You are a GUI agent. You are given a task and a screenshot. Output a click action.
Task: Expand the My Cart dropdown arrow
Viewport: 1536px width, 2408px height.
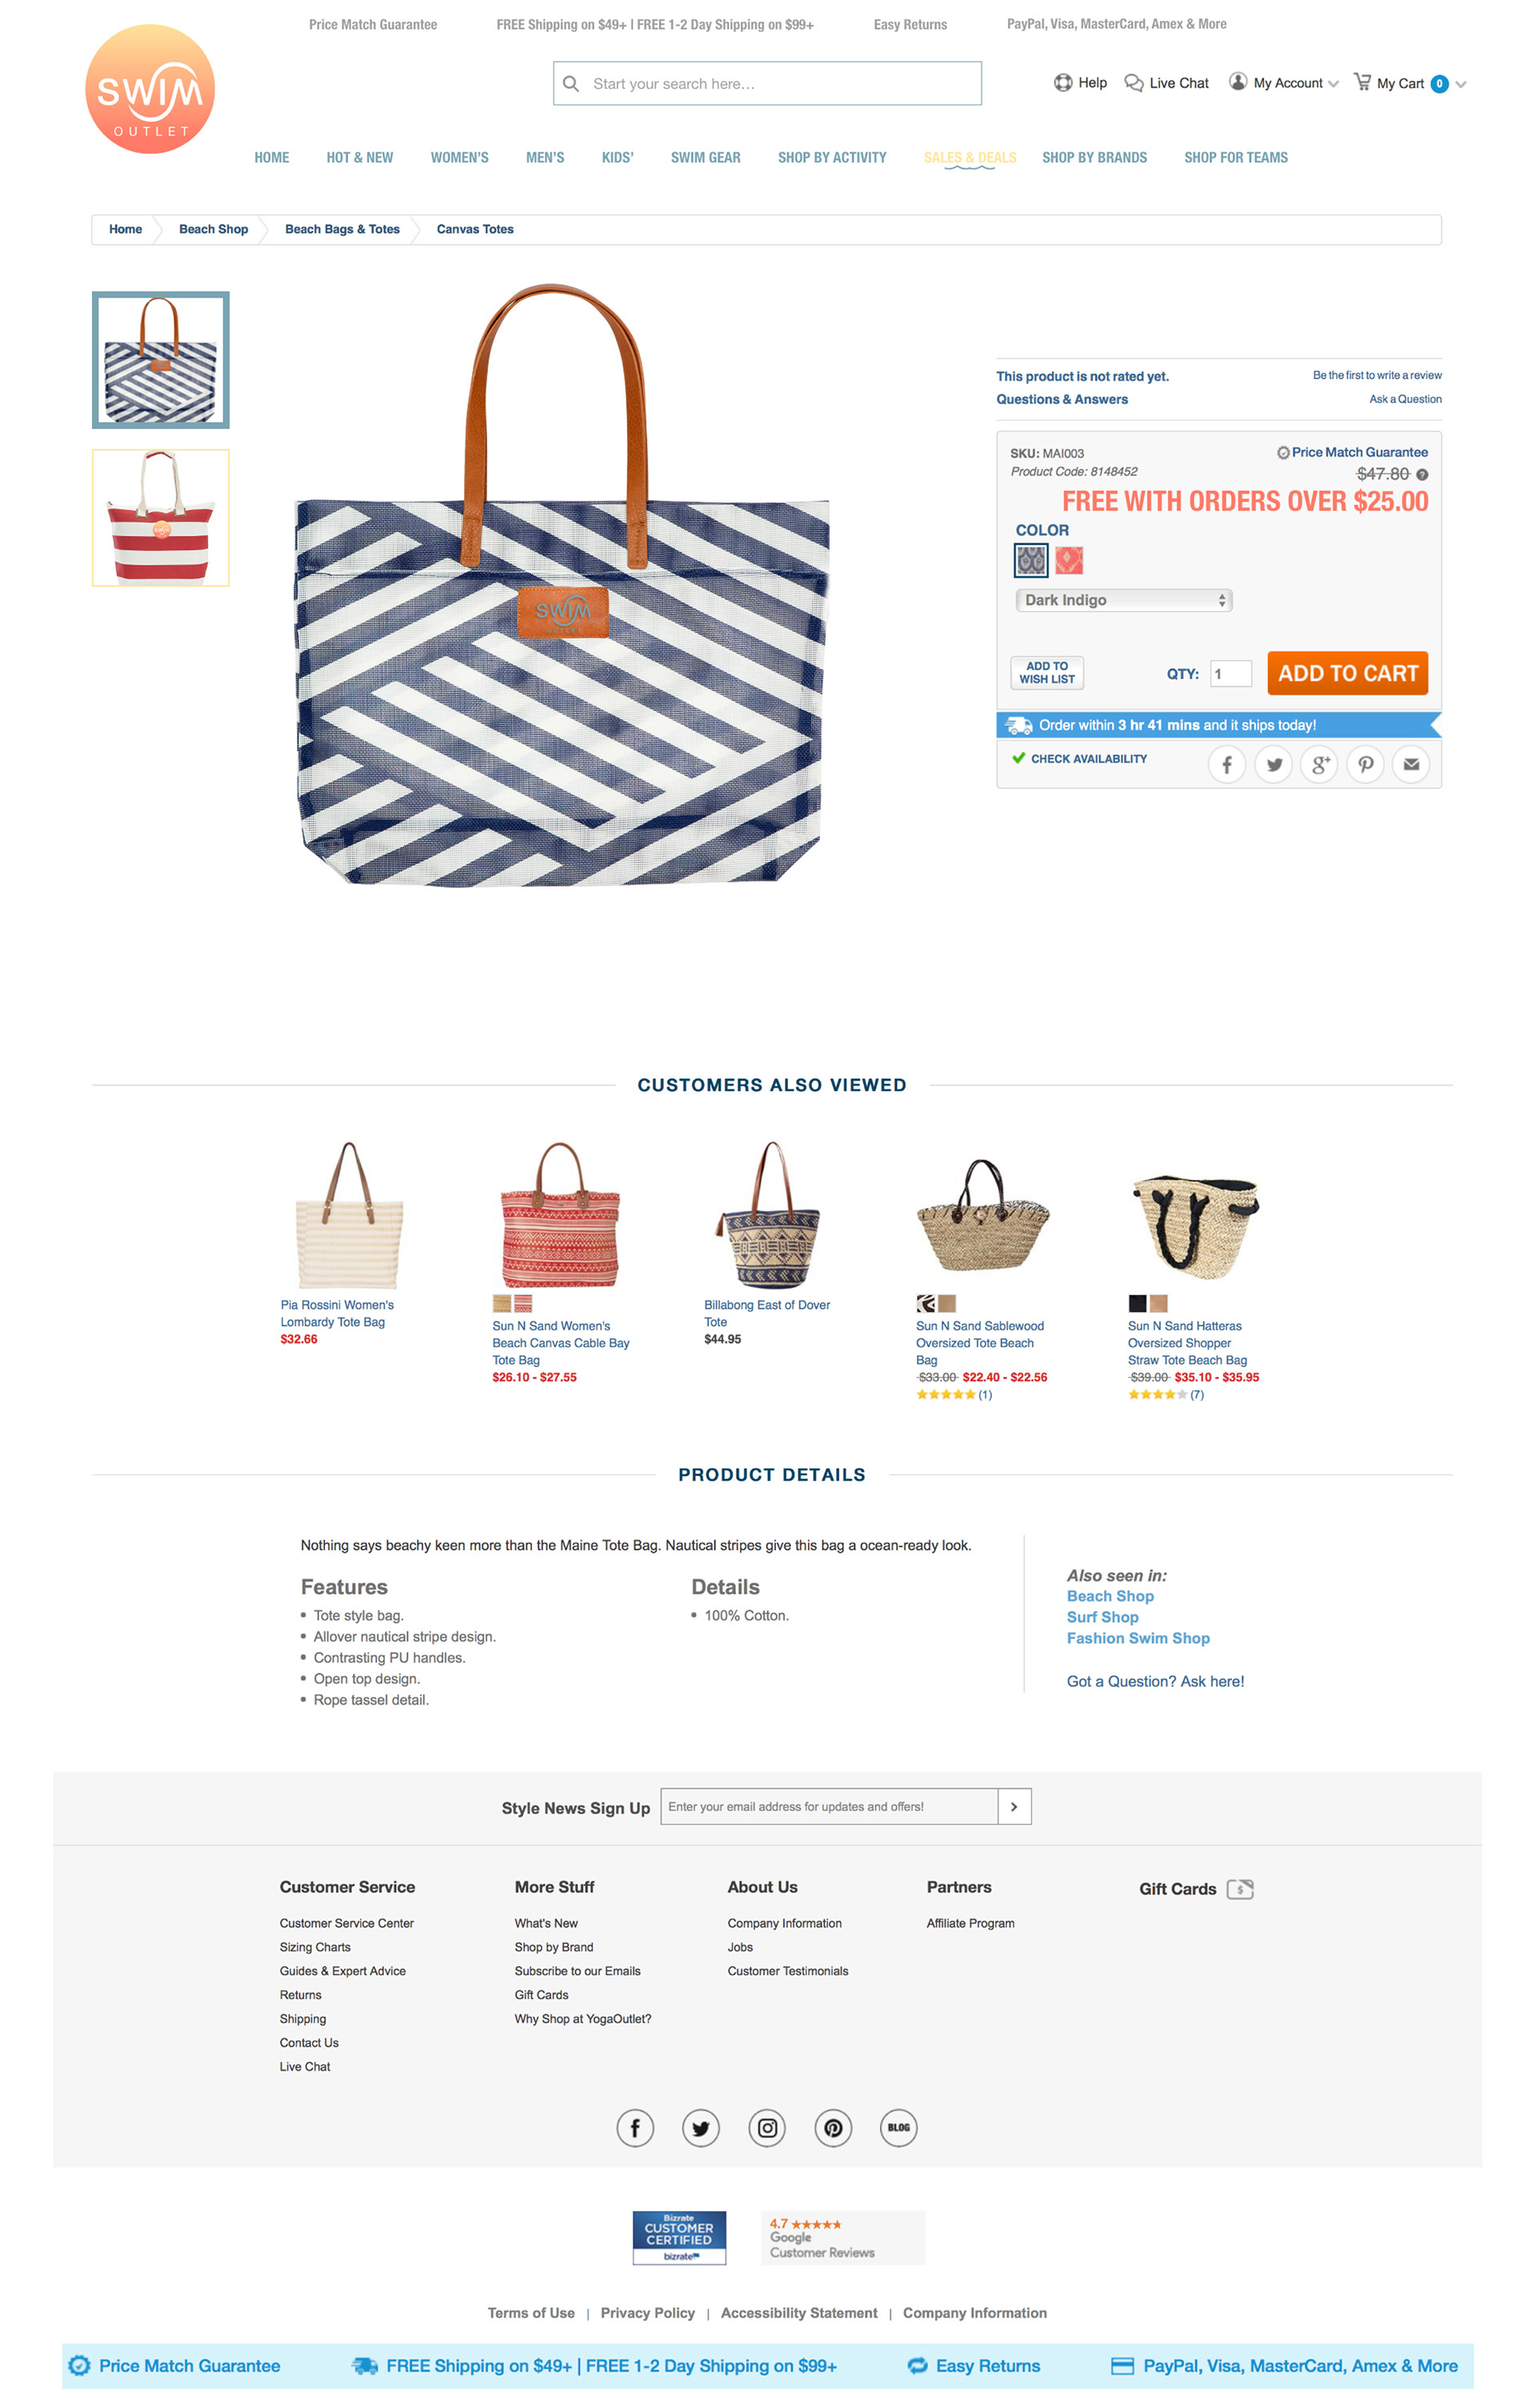(x=1461, y=84)
